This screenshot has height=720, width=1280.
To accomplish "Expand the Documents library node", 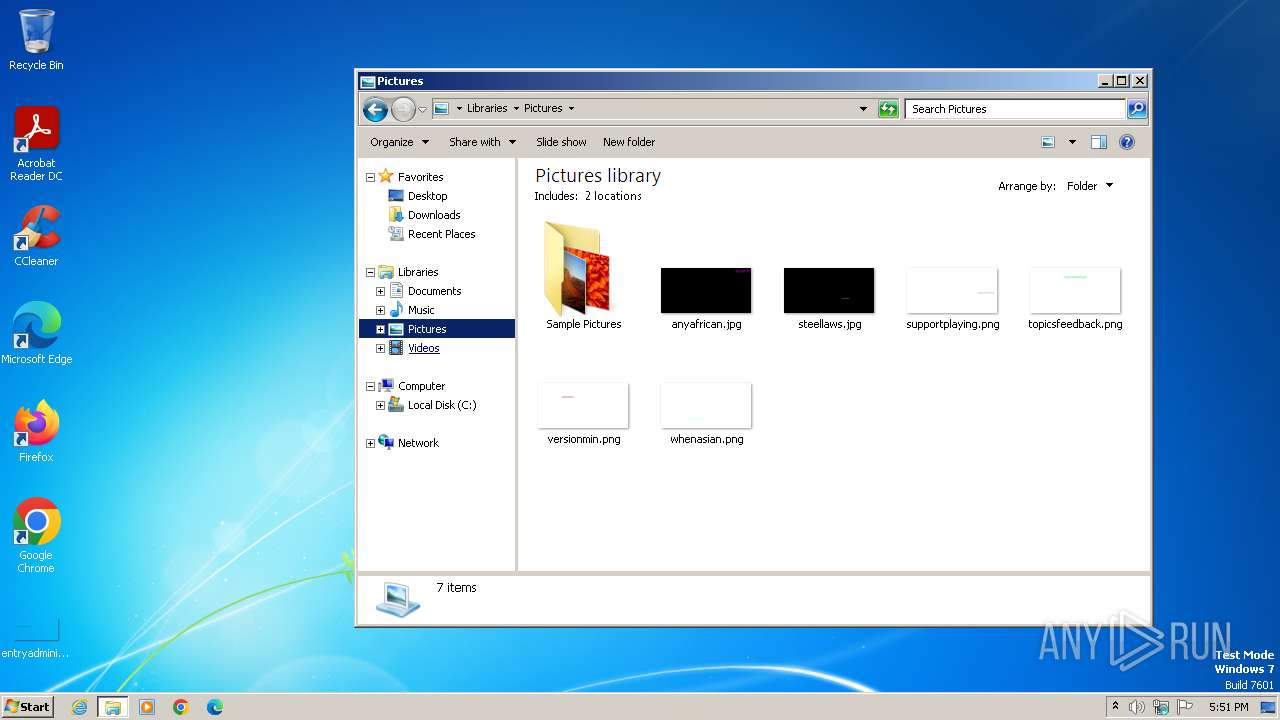I will [x=380, y=291].
